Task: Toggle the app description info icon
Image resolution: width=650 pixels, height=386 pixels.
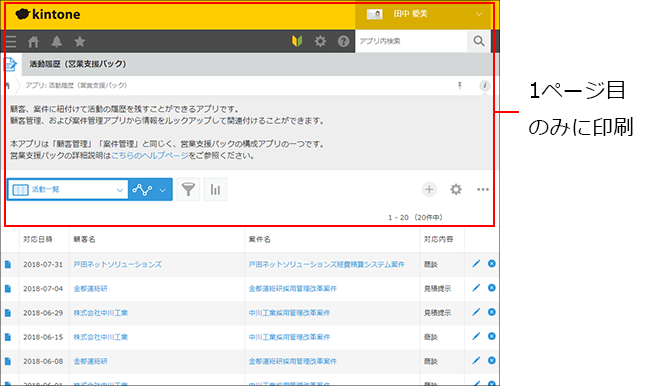Action: [484, 85]
